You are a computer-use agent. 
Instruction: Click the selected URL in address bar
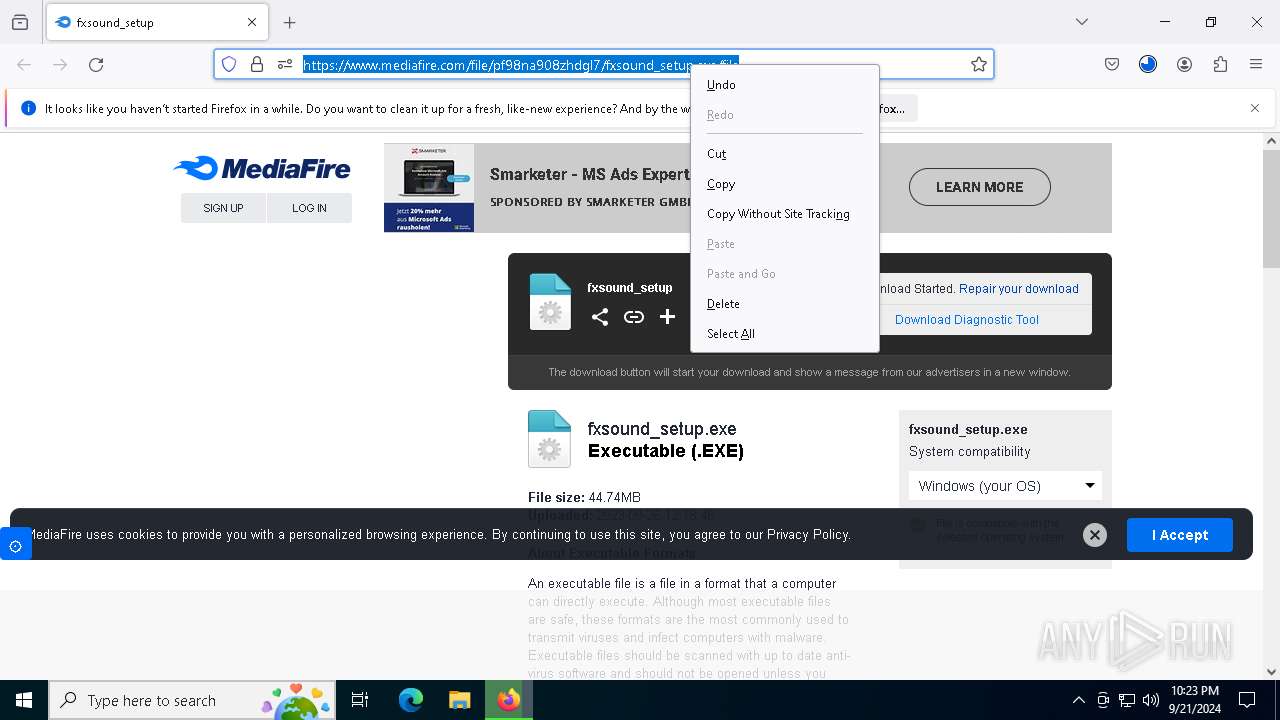[x=520, y=65]
